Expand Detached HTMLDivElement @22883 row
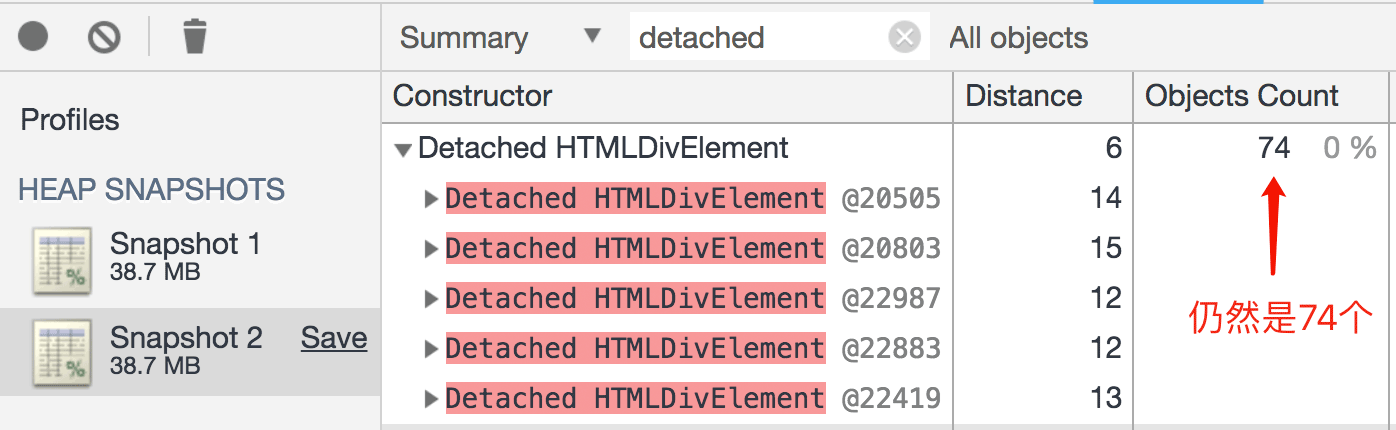1396x430 pixels. (x=431, y=348)
